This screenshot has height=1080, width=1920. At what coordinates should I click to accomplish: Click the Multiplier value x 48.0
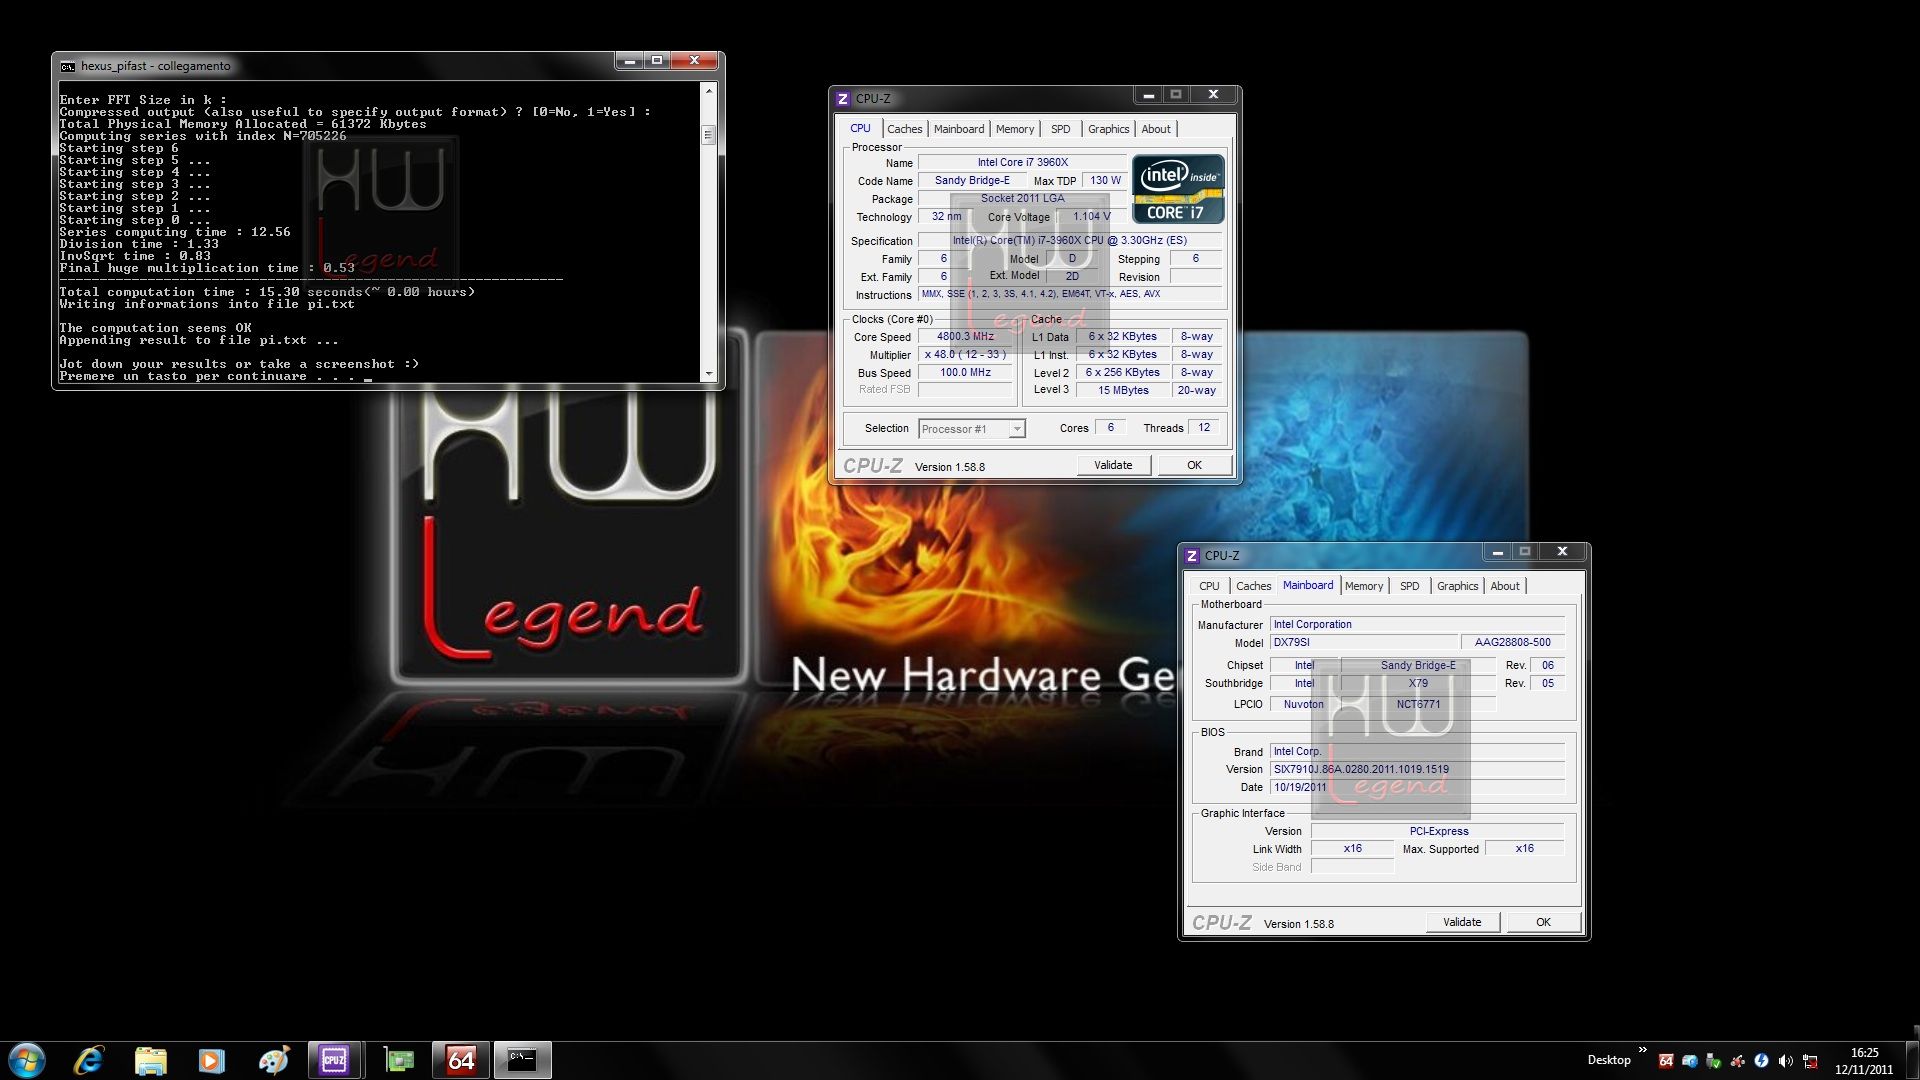[965, 354]
